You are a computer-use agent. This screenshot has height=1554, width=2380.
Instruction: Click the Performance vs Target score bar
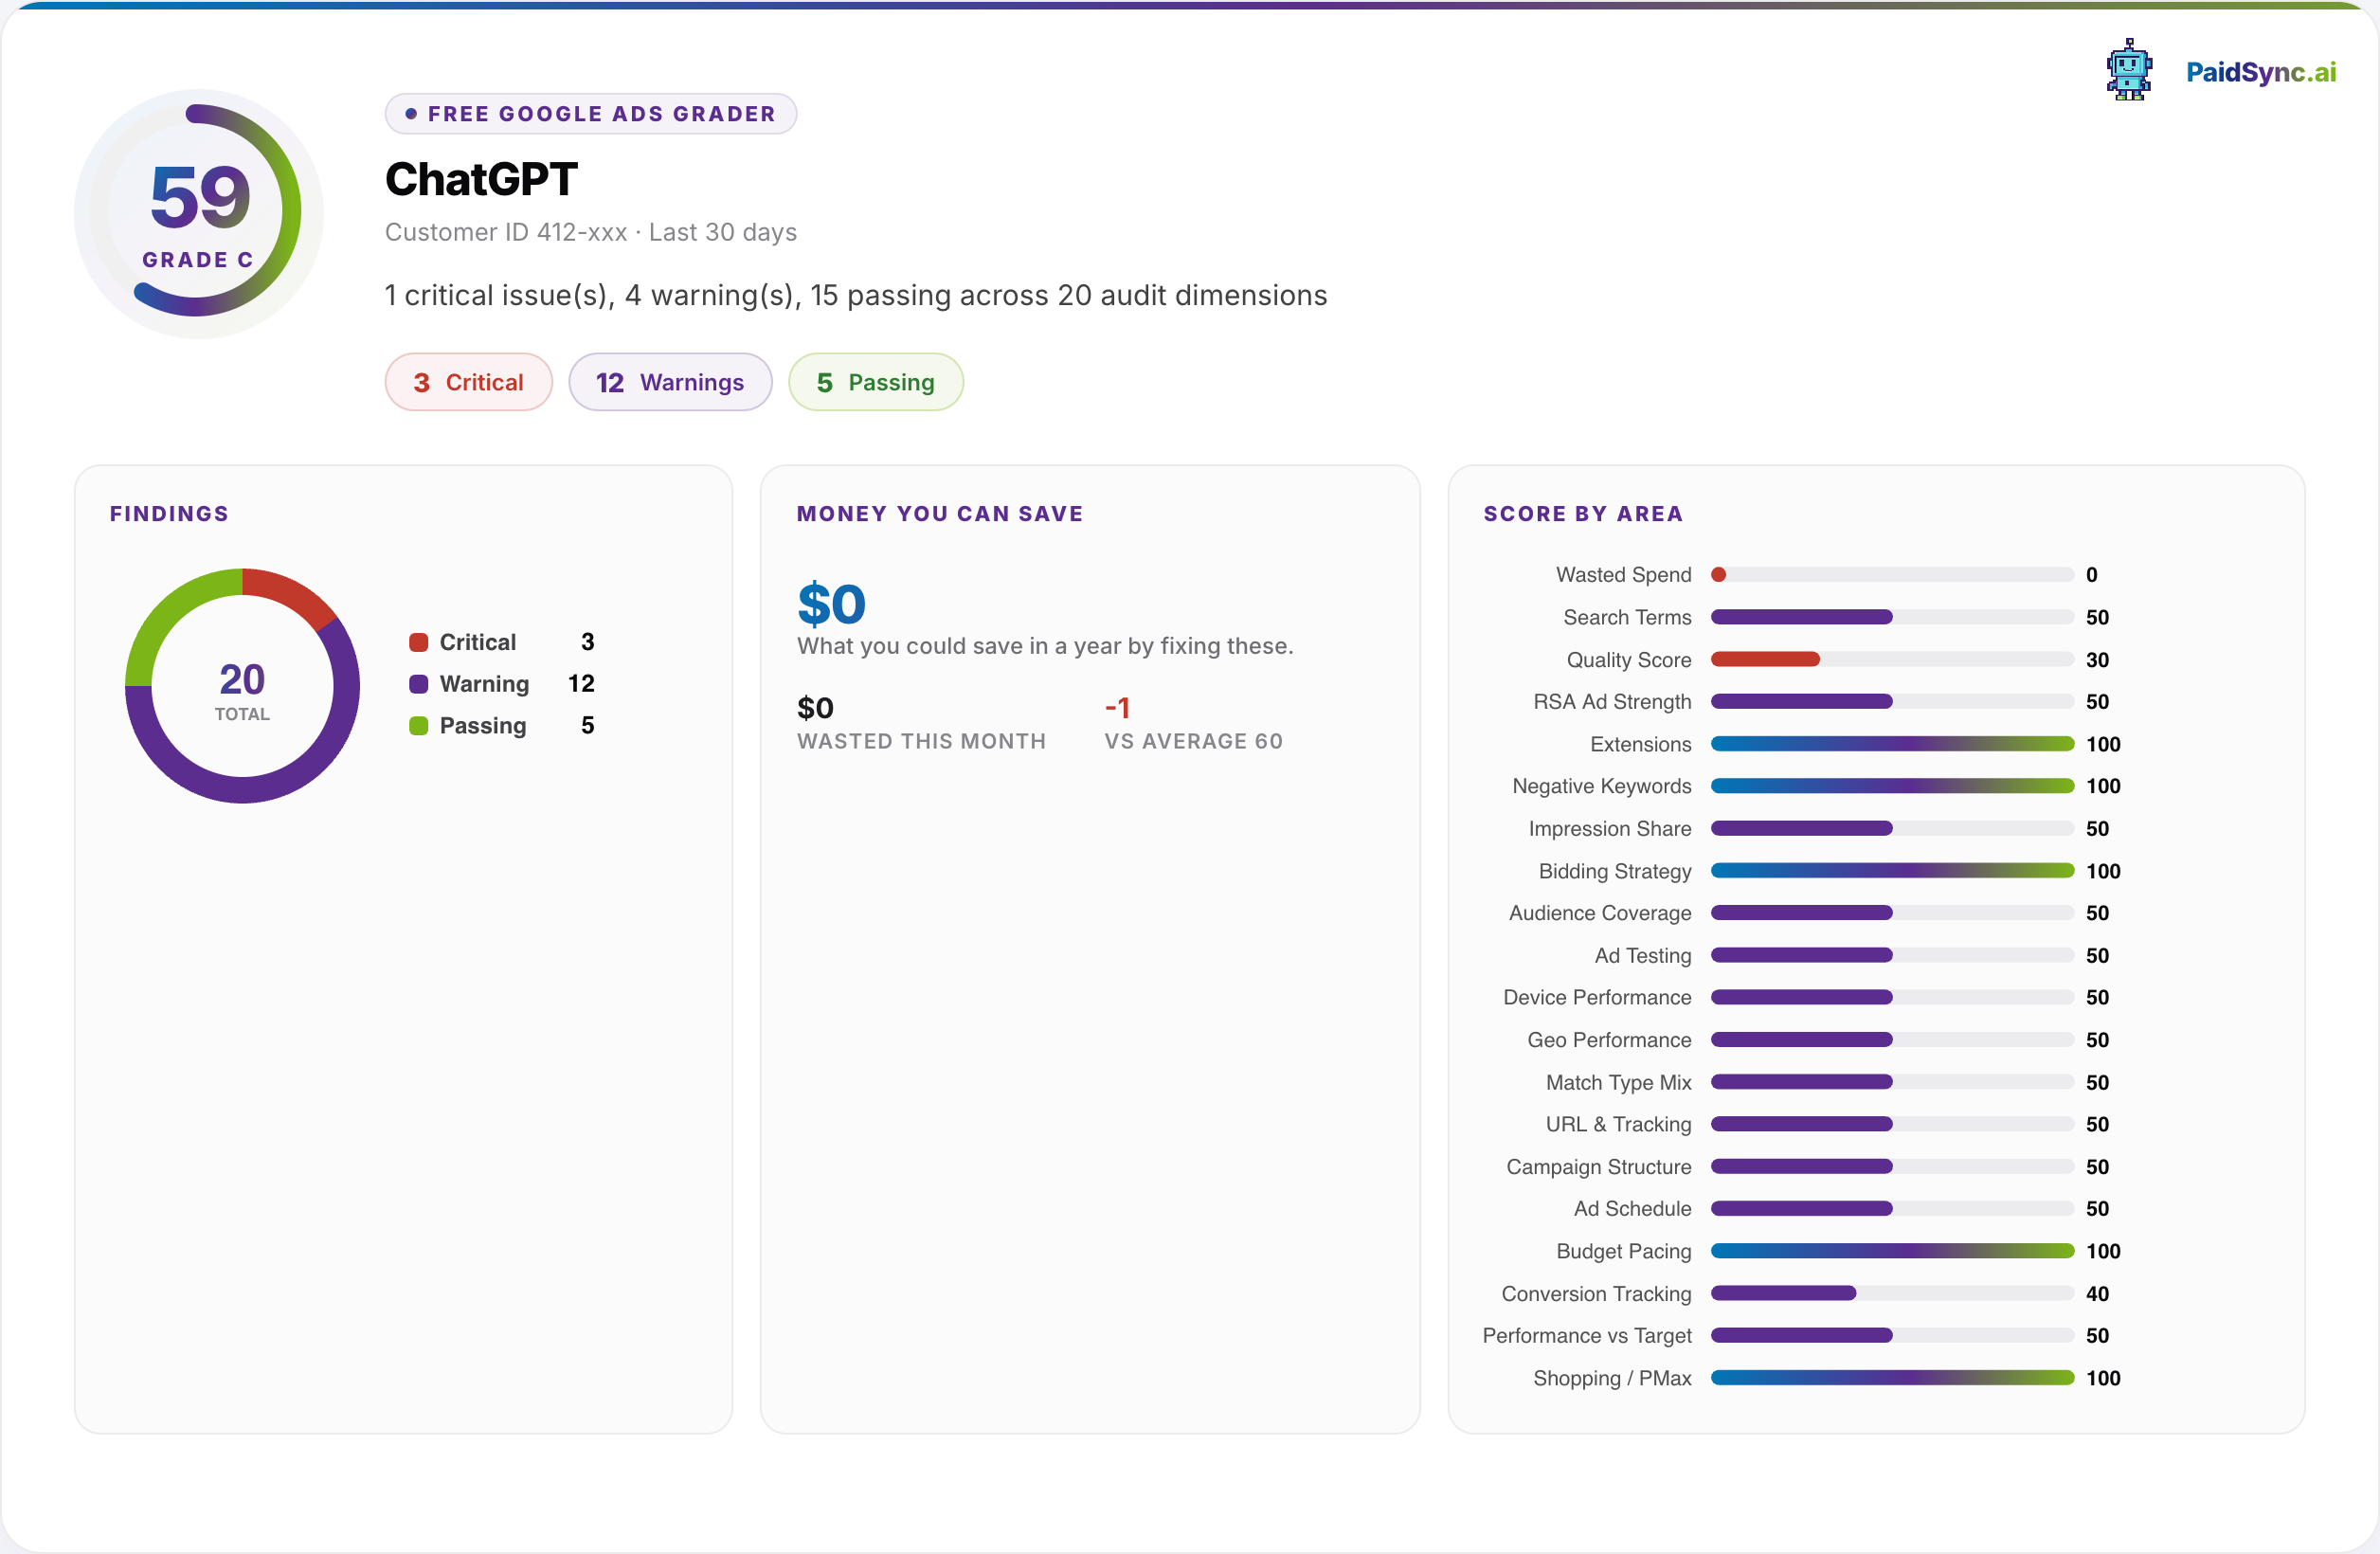(1892, 1335)
